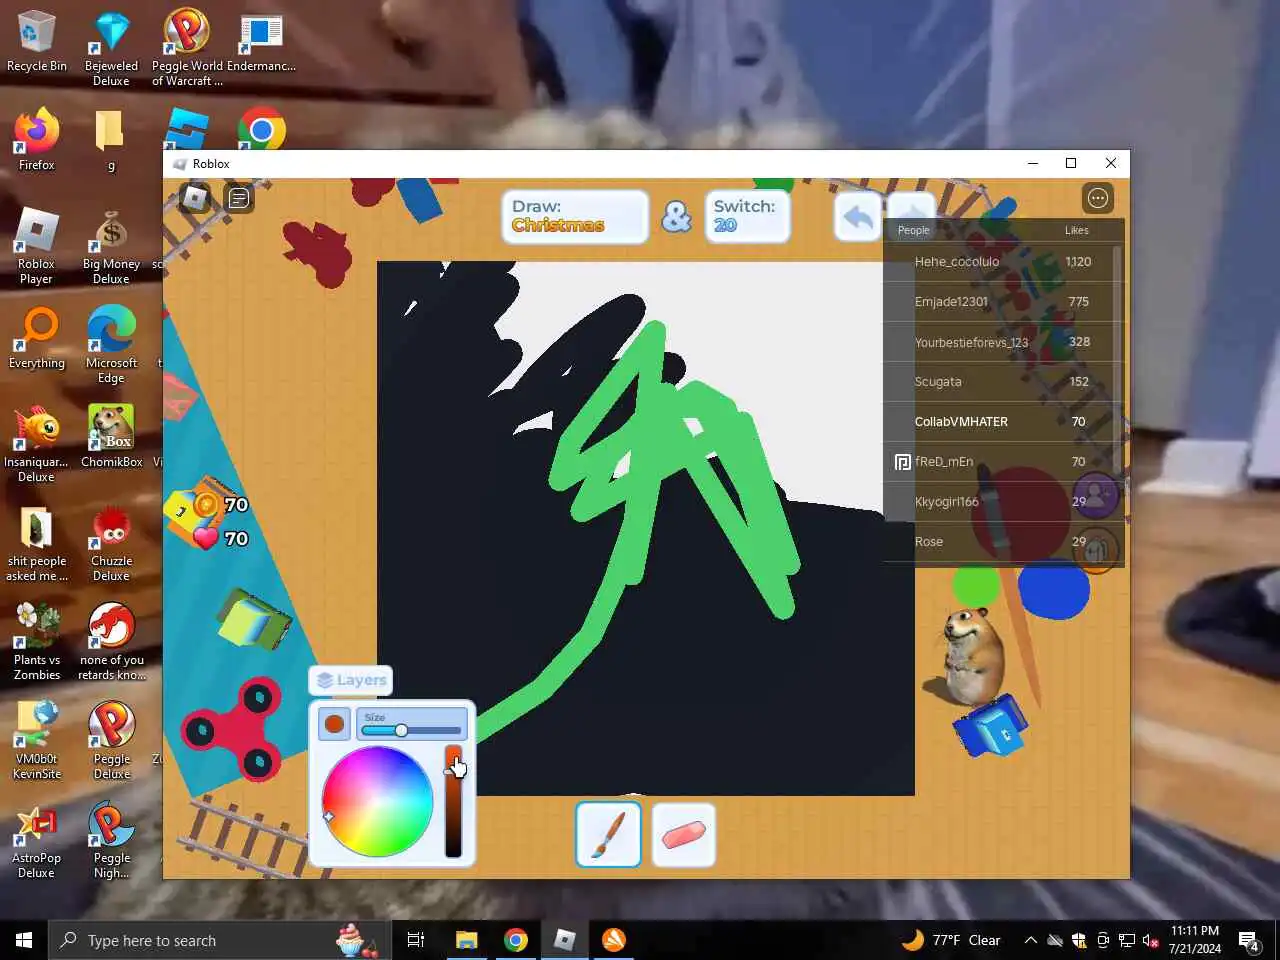
Task: Select the eraser tool
Action: click(684, 834)
